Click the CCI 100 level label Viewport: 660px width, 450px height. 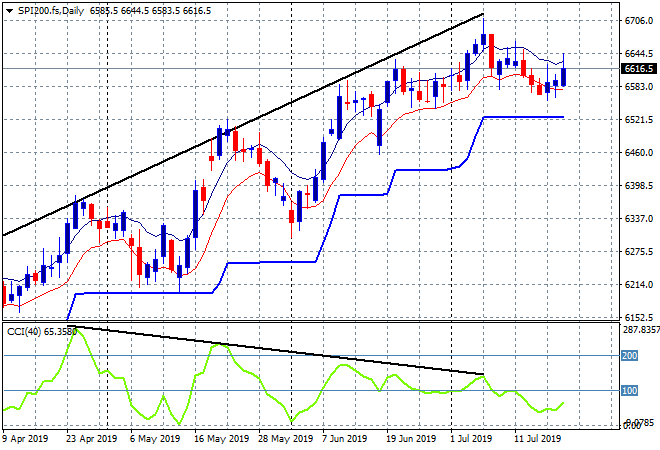click(x=630, y=391)
